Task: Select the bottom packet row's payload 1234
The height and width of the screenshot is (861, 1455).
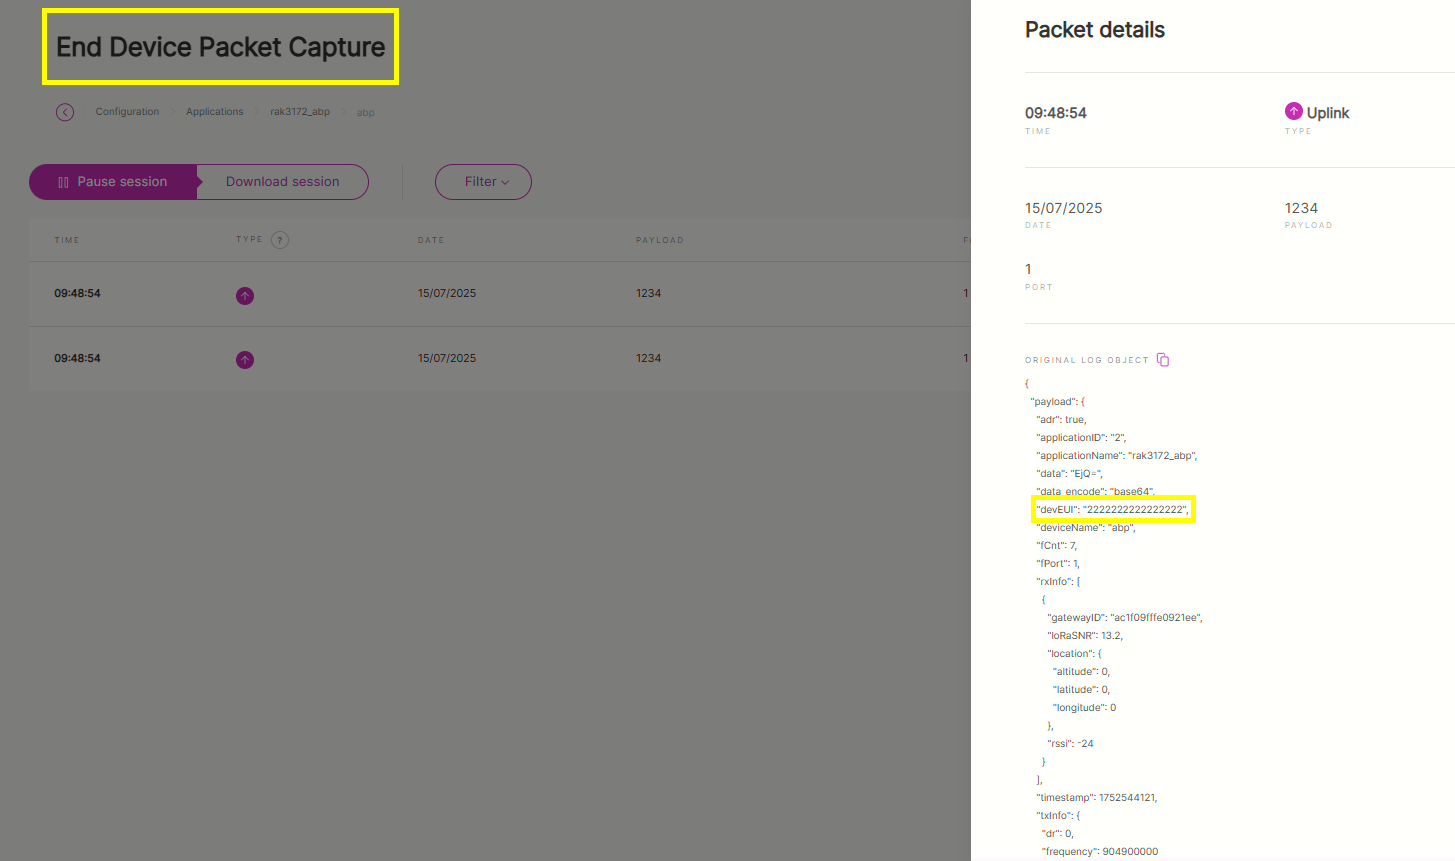Action: click(649, 358)
